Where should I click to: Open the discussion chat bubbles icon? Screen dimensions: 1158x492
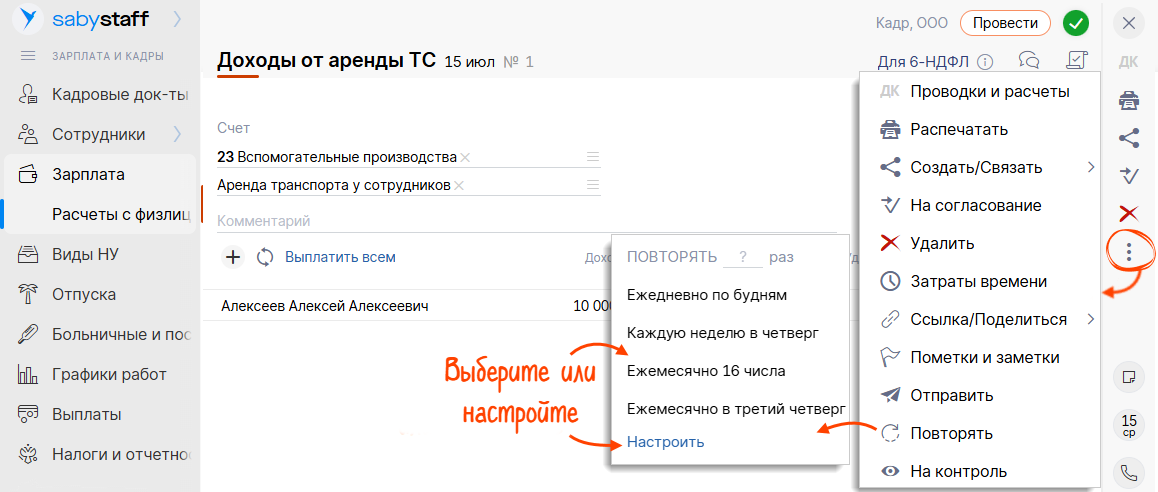point(1029,61)
